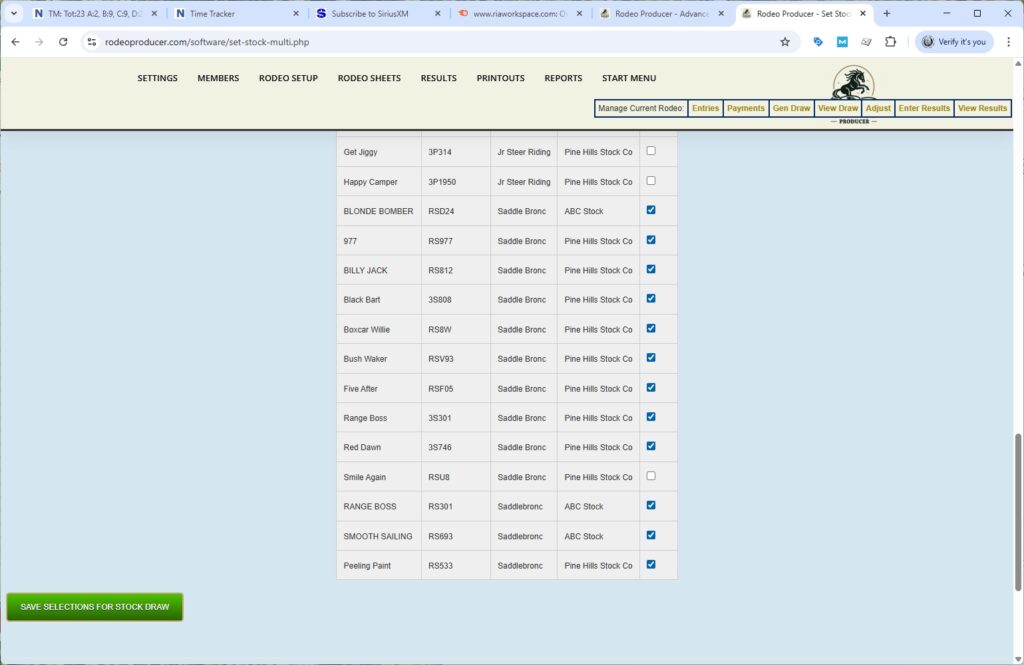Image resolution: width=1024 pixels, height=665 pixels.
Task: Click inside the browser address bar
Action: click(x=300, y=43)
